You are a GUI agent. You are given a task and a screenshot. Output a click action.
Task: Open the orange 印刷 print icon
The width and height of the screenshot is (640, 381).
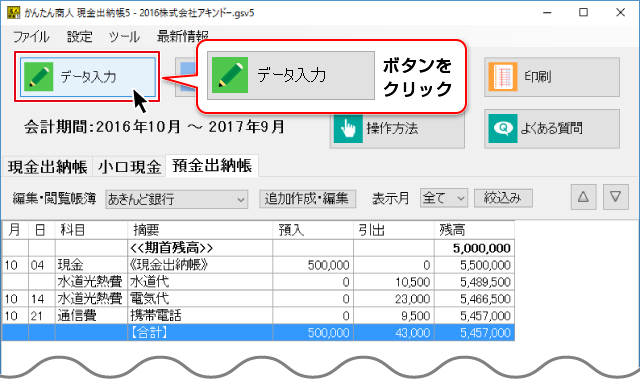point(503,76)
